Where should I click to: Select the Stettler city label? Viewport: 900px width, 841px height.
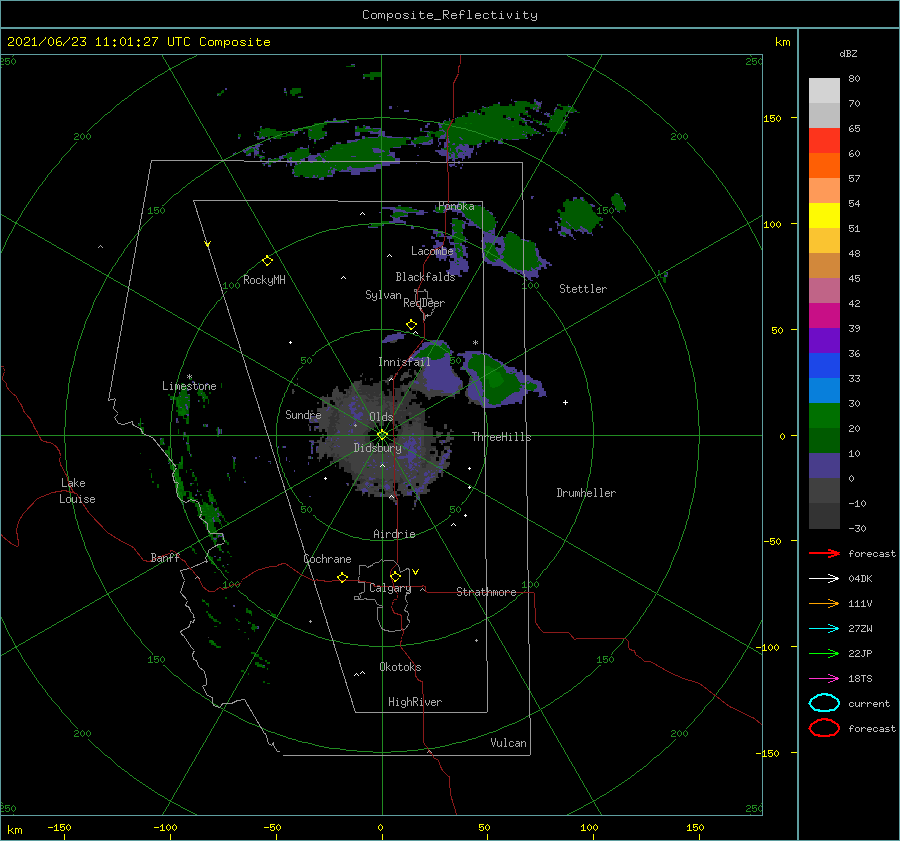click(x=583, y=289)
